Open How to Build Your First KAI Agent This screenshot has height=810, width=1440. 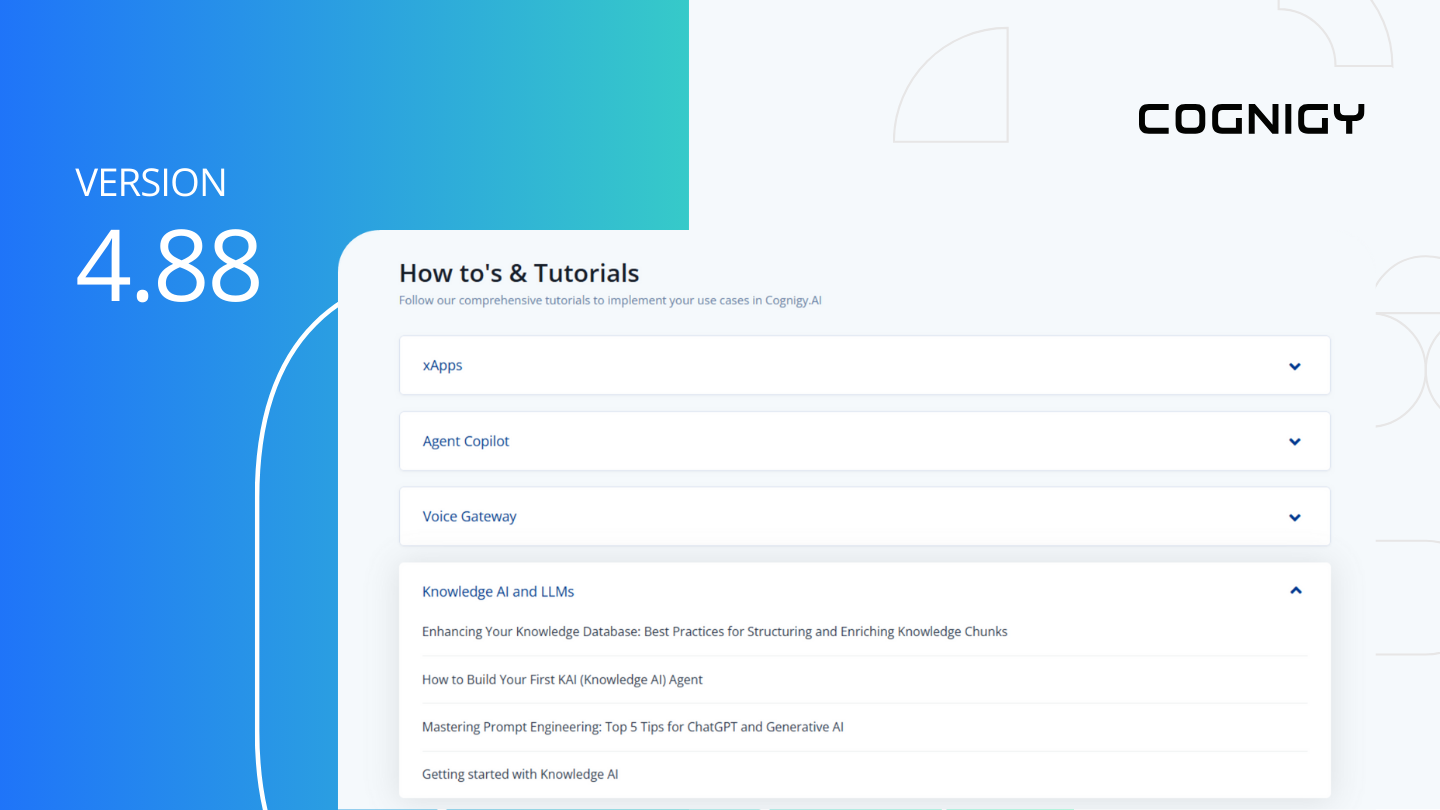562,679
